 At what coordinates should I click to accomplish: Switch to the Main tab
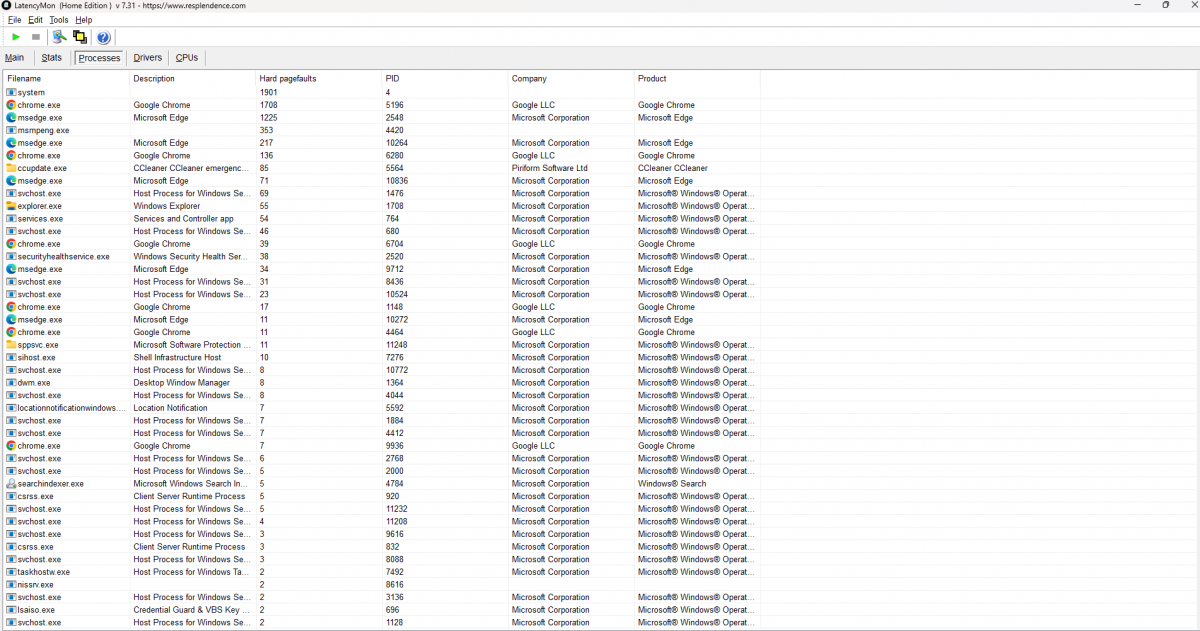(14, 58)
